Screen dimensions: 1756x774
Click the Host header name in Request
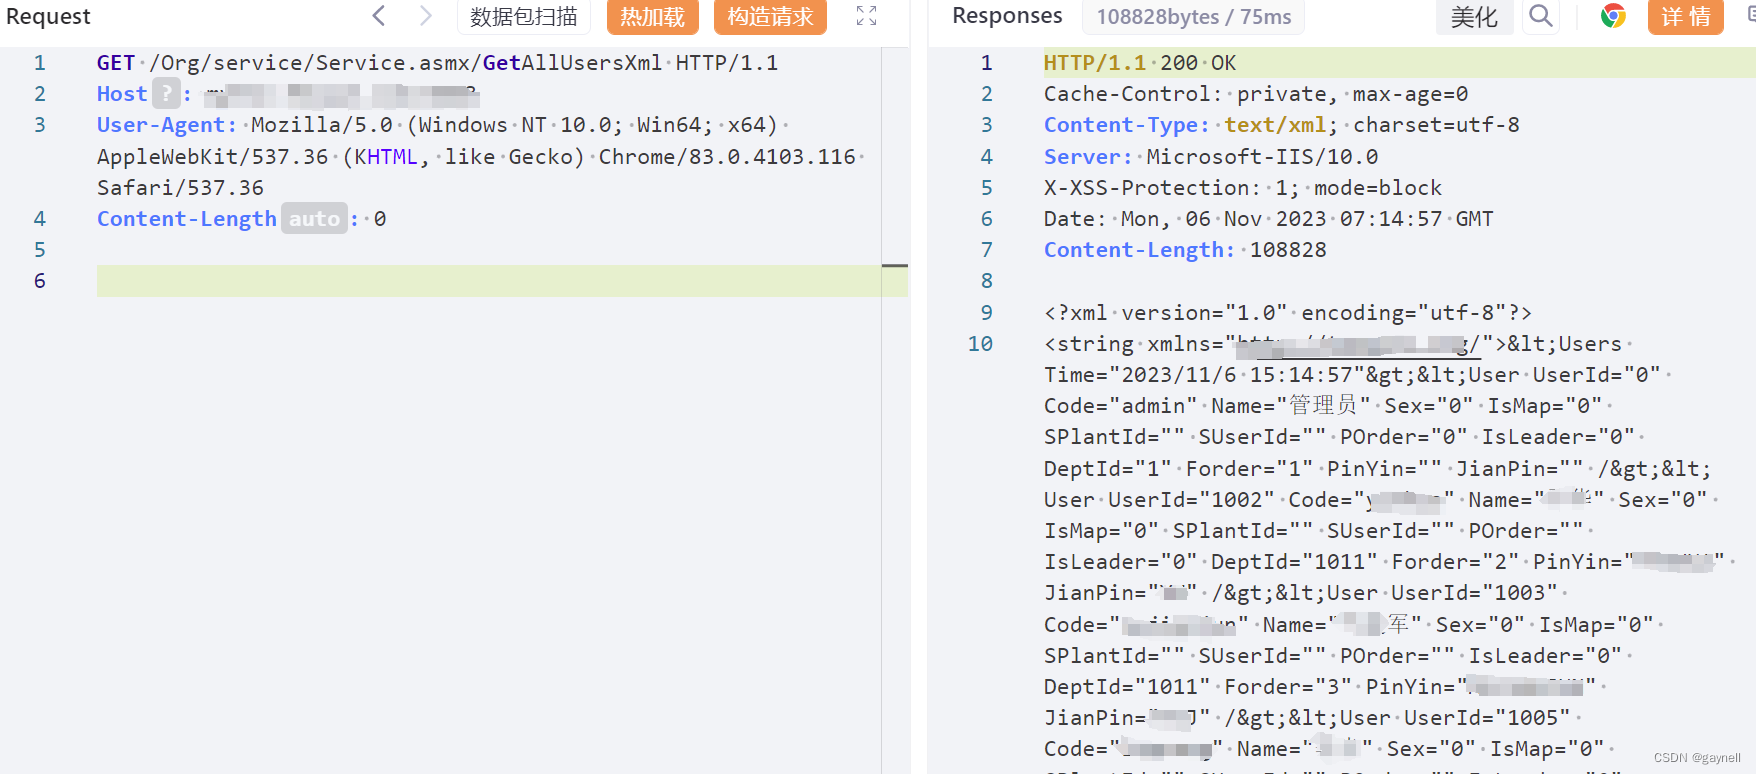click(122, 94)
